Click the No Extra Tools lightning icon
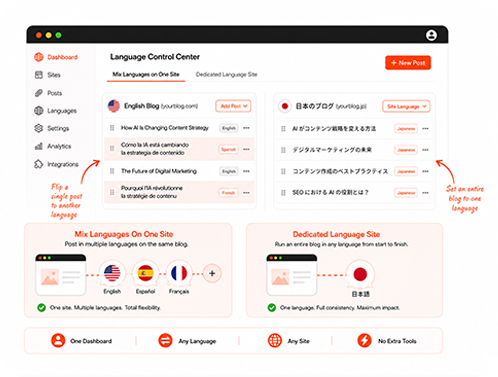The image size is (498, 377). (x=364, y=340)
